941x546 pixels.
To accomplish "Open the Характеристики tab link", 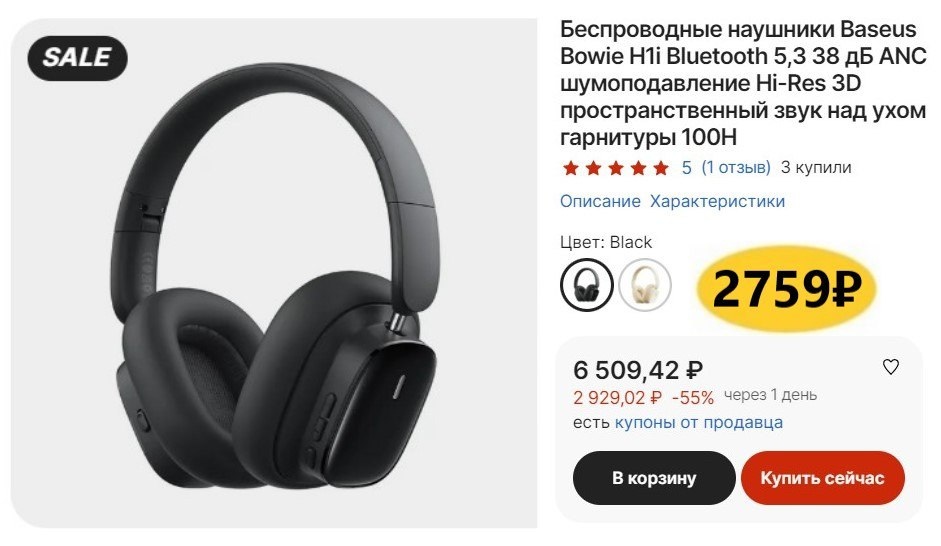I will tap(717, 201).
